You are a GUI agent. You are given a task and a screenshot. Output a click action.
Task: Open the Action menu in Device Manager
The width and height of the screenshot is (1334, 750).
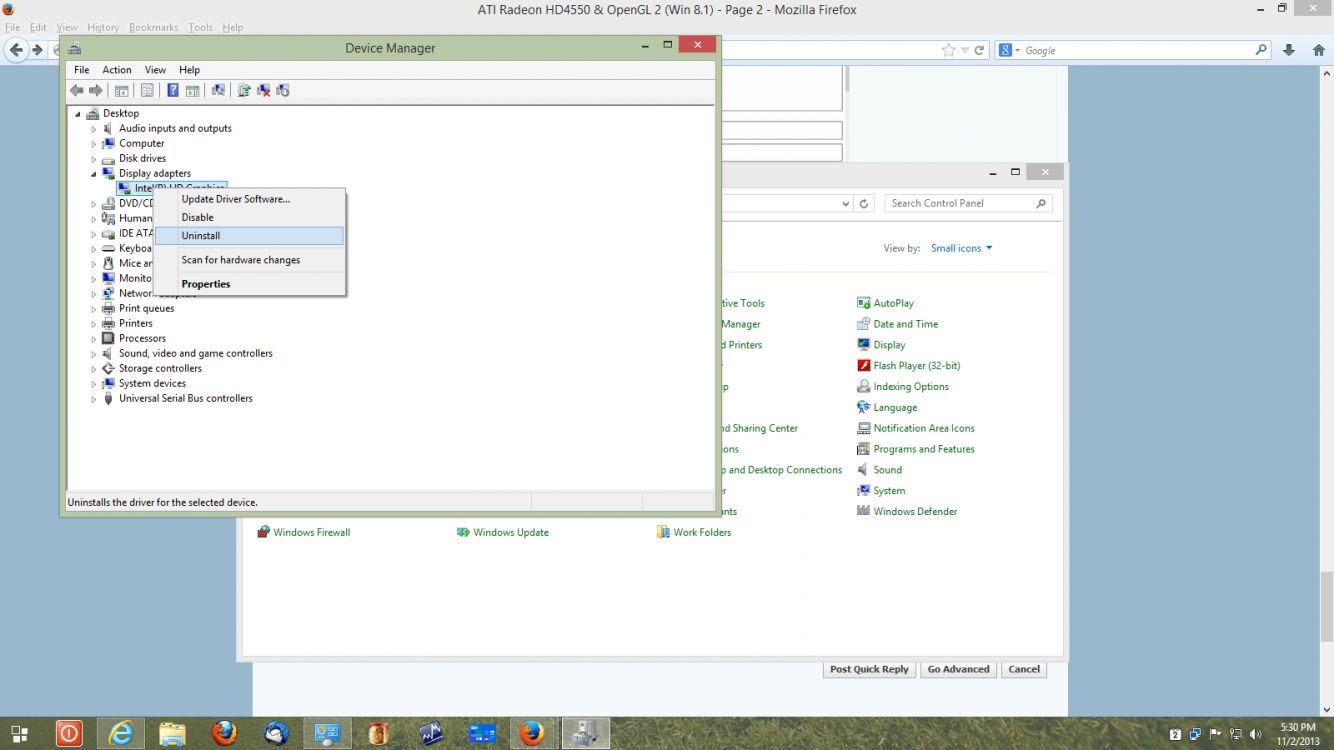coord(117,70)
